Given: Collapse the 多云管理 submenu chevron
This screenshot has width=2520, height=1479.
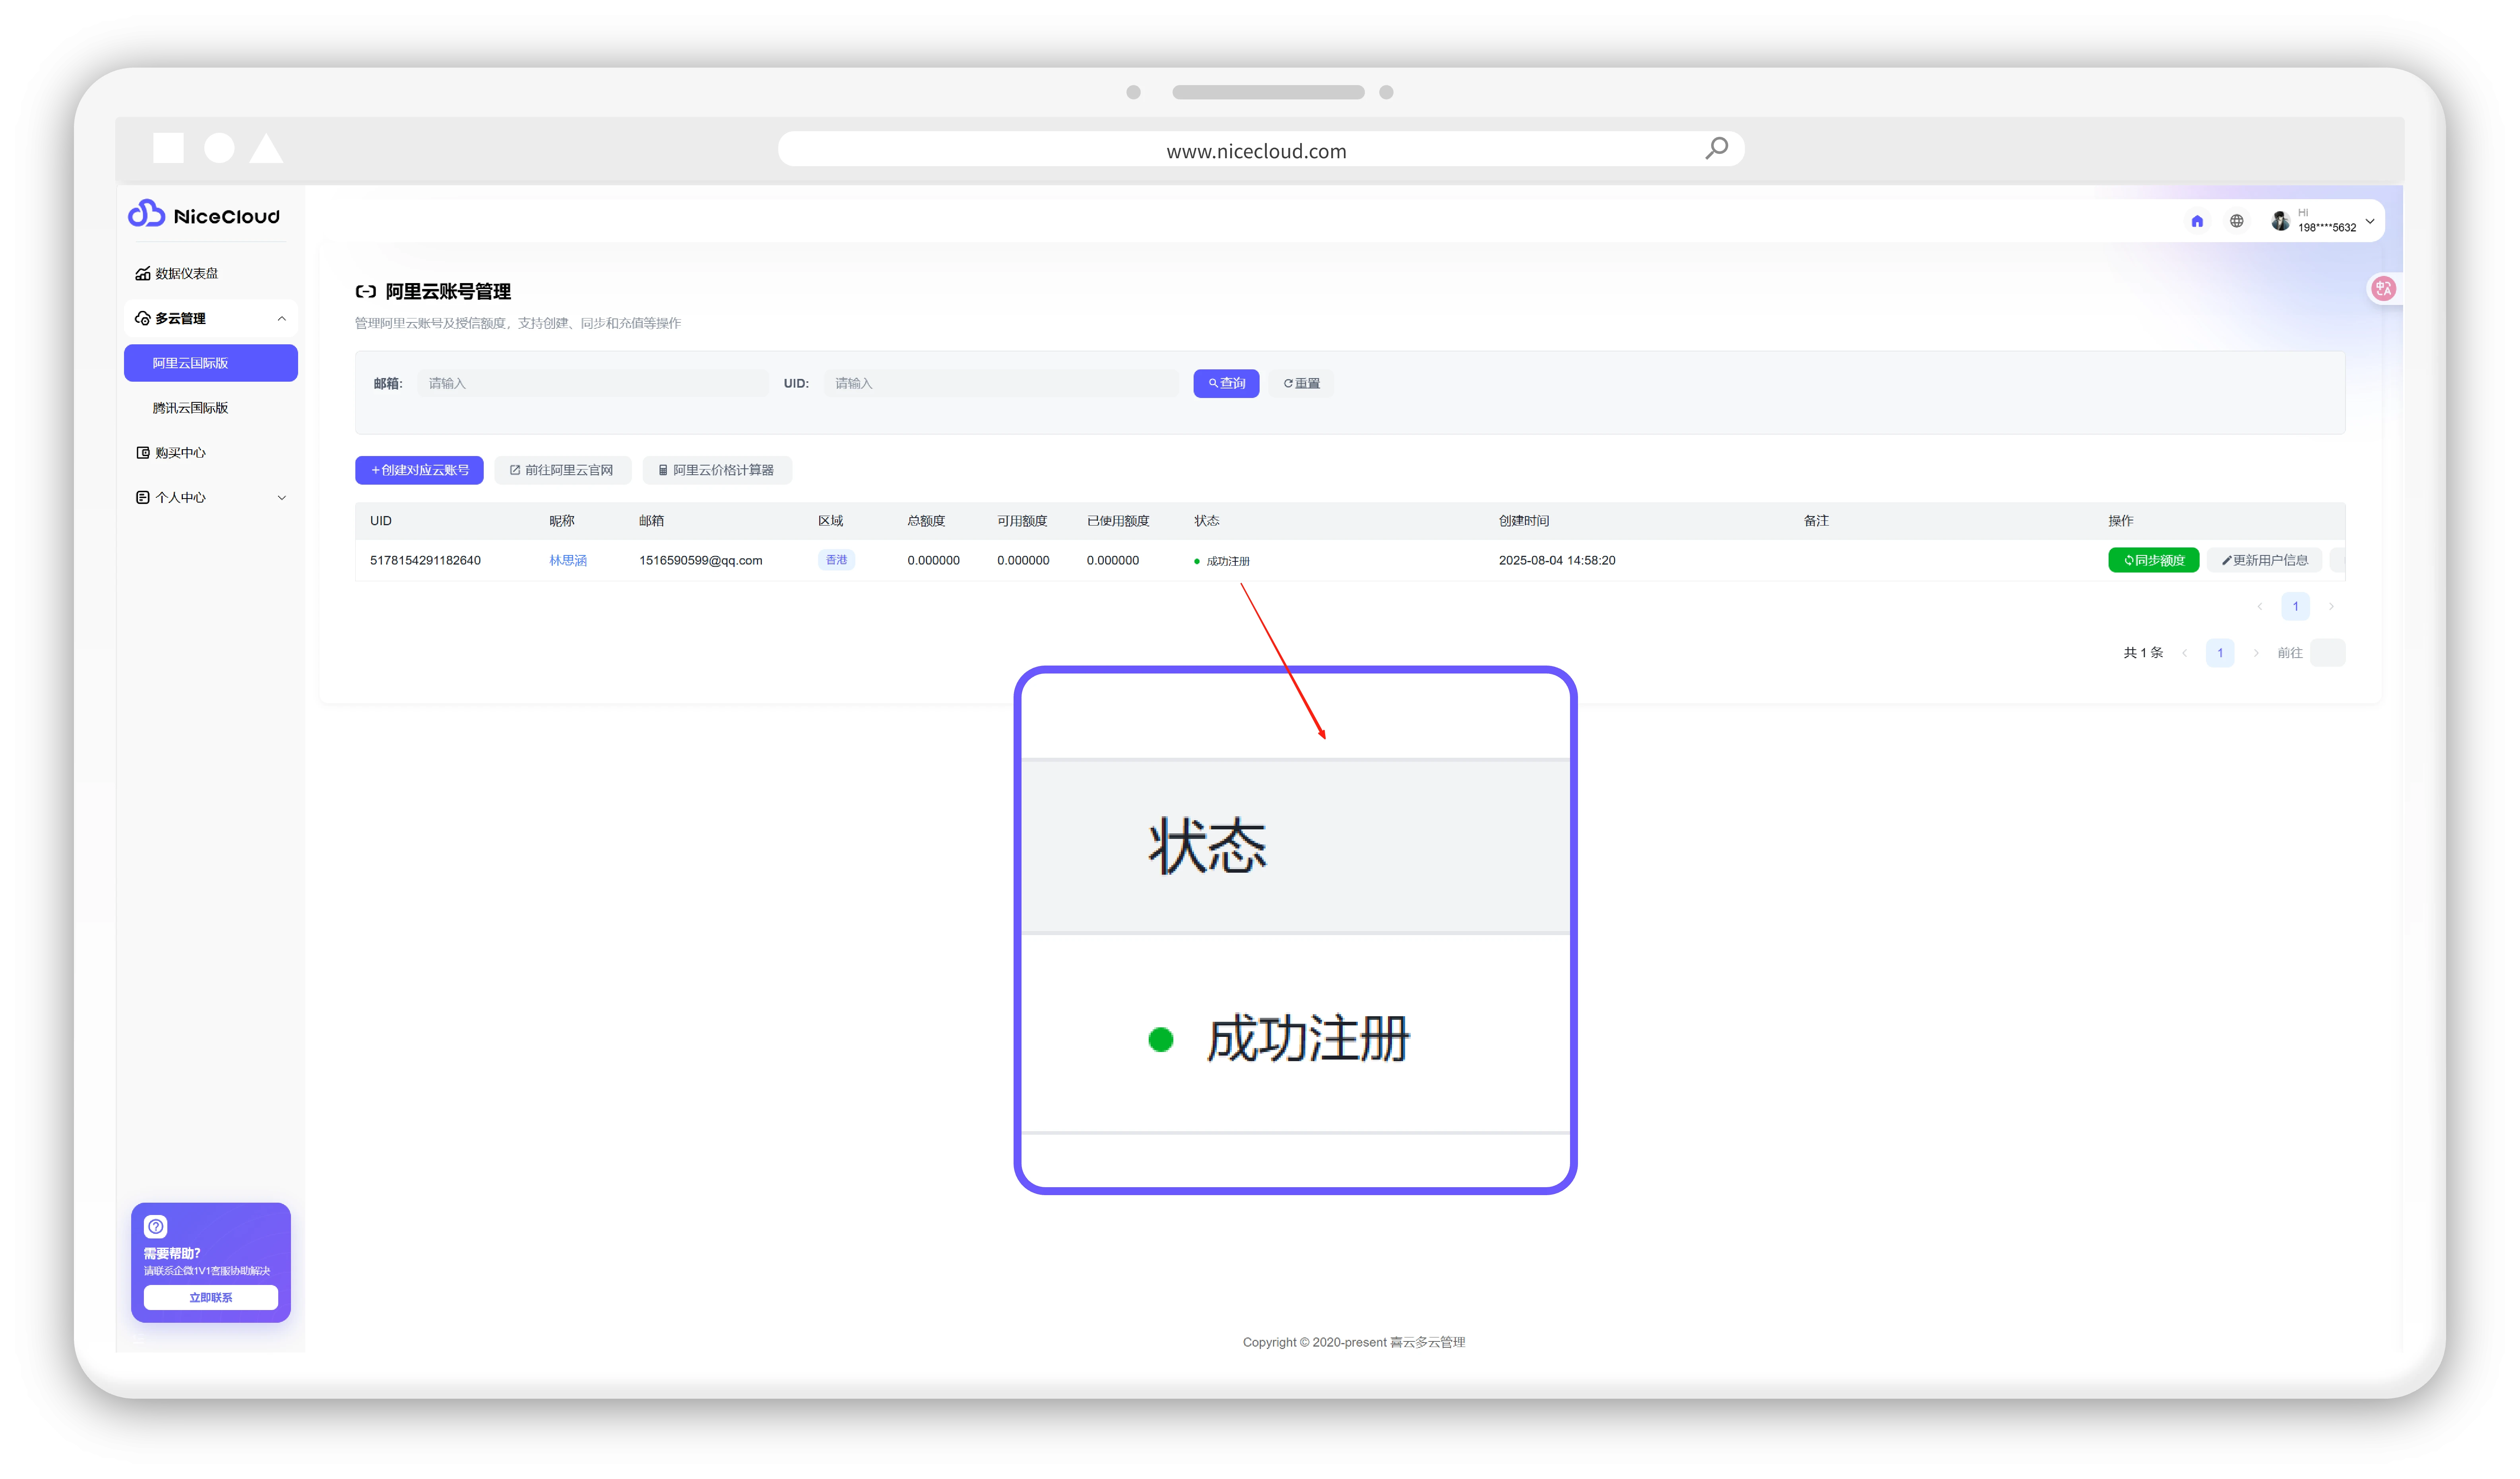Looking at the screenshot, I should (x=282, y=318).
